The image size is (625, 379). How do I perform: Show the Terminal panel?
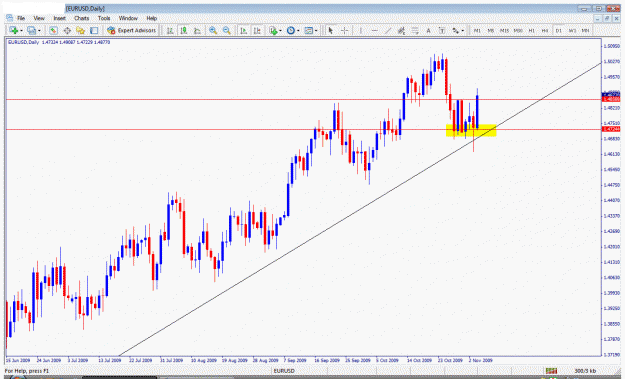[x=94, y=30]
